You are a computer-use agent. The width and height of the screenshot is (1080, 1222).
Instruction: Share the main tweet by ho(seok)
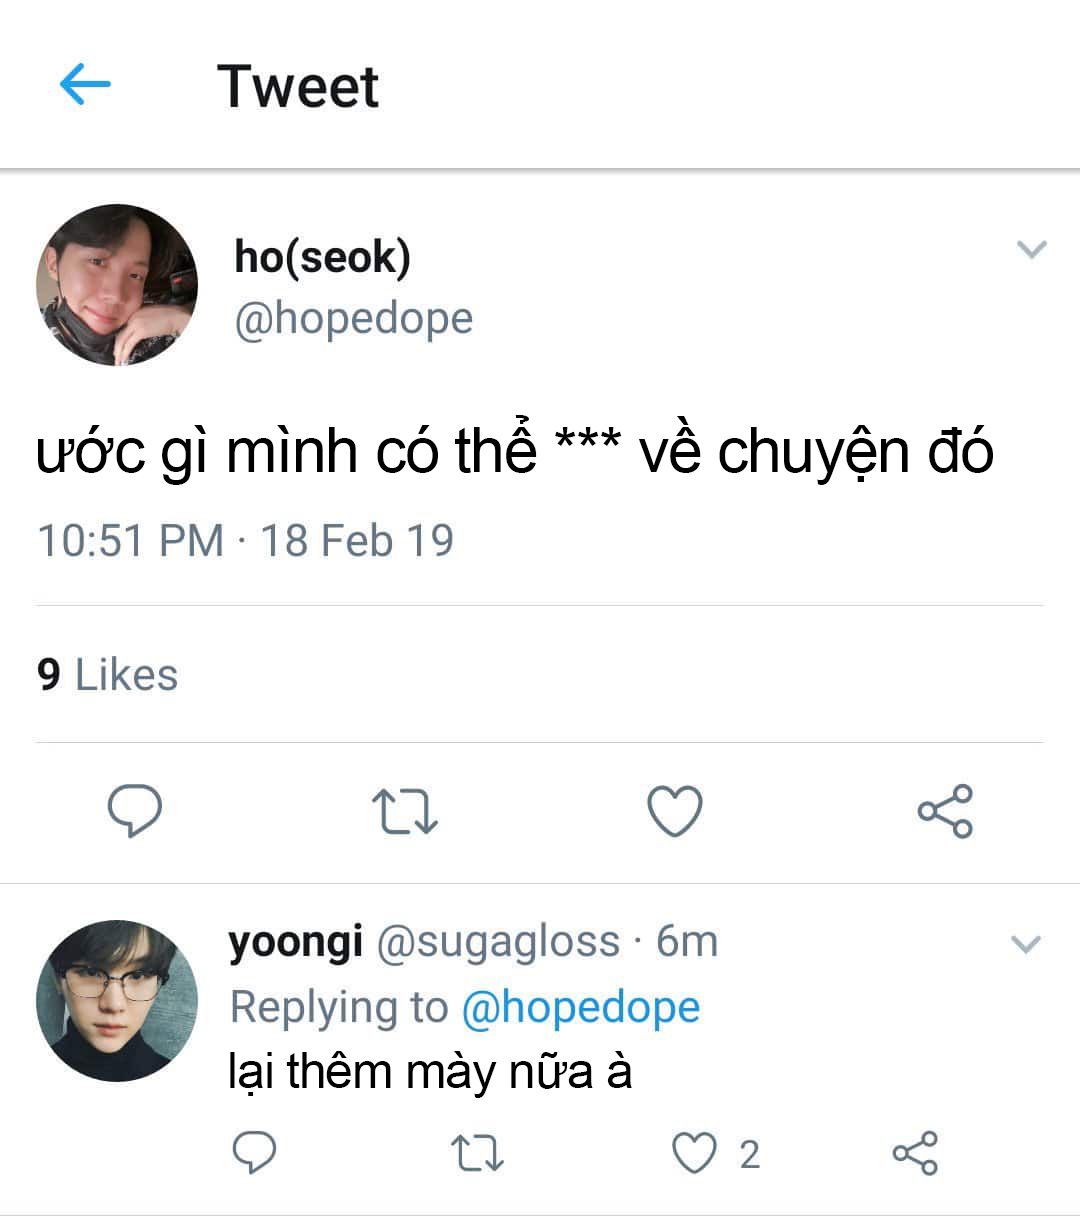[x=945, y=810]
